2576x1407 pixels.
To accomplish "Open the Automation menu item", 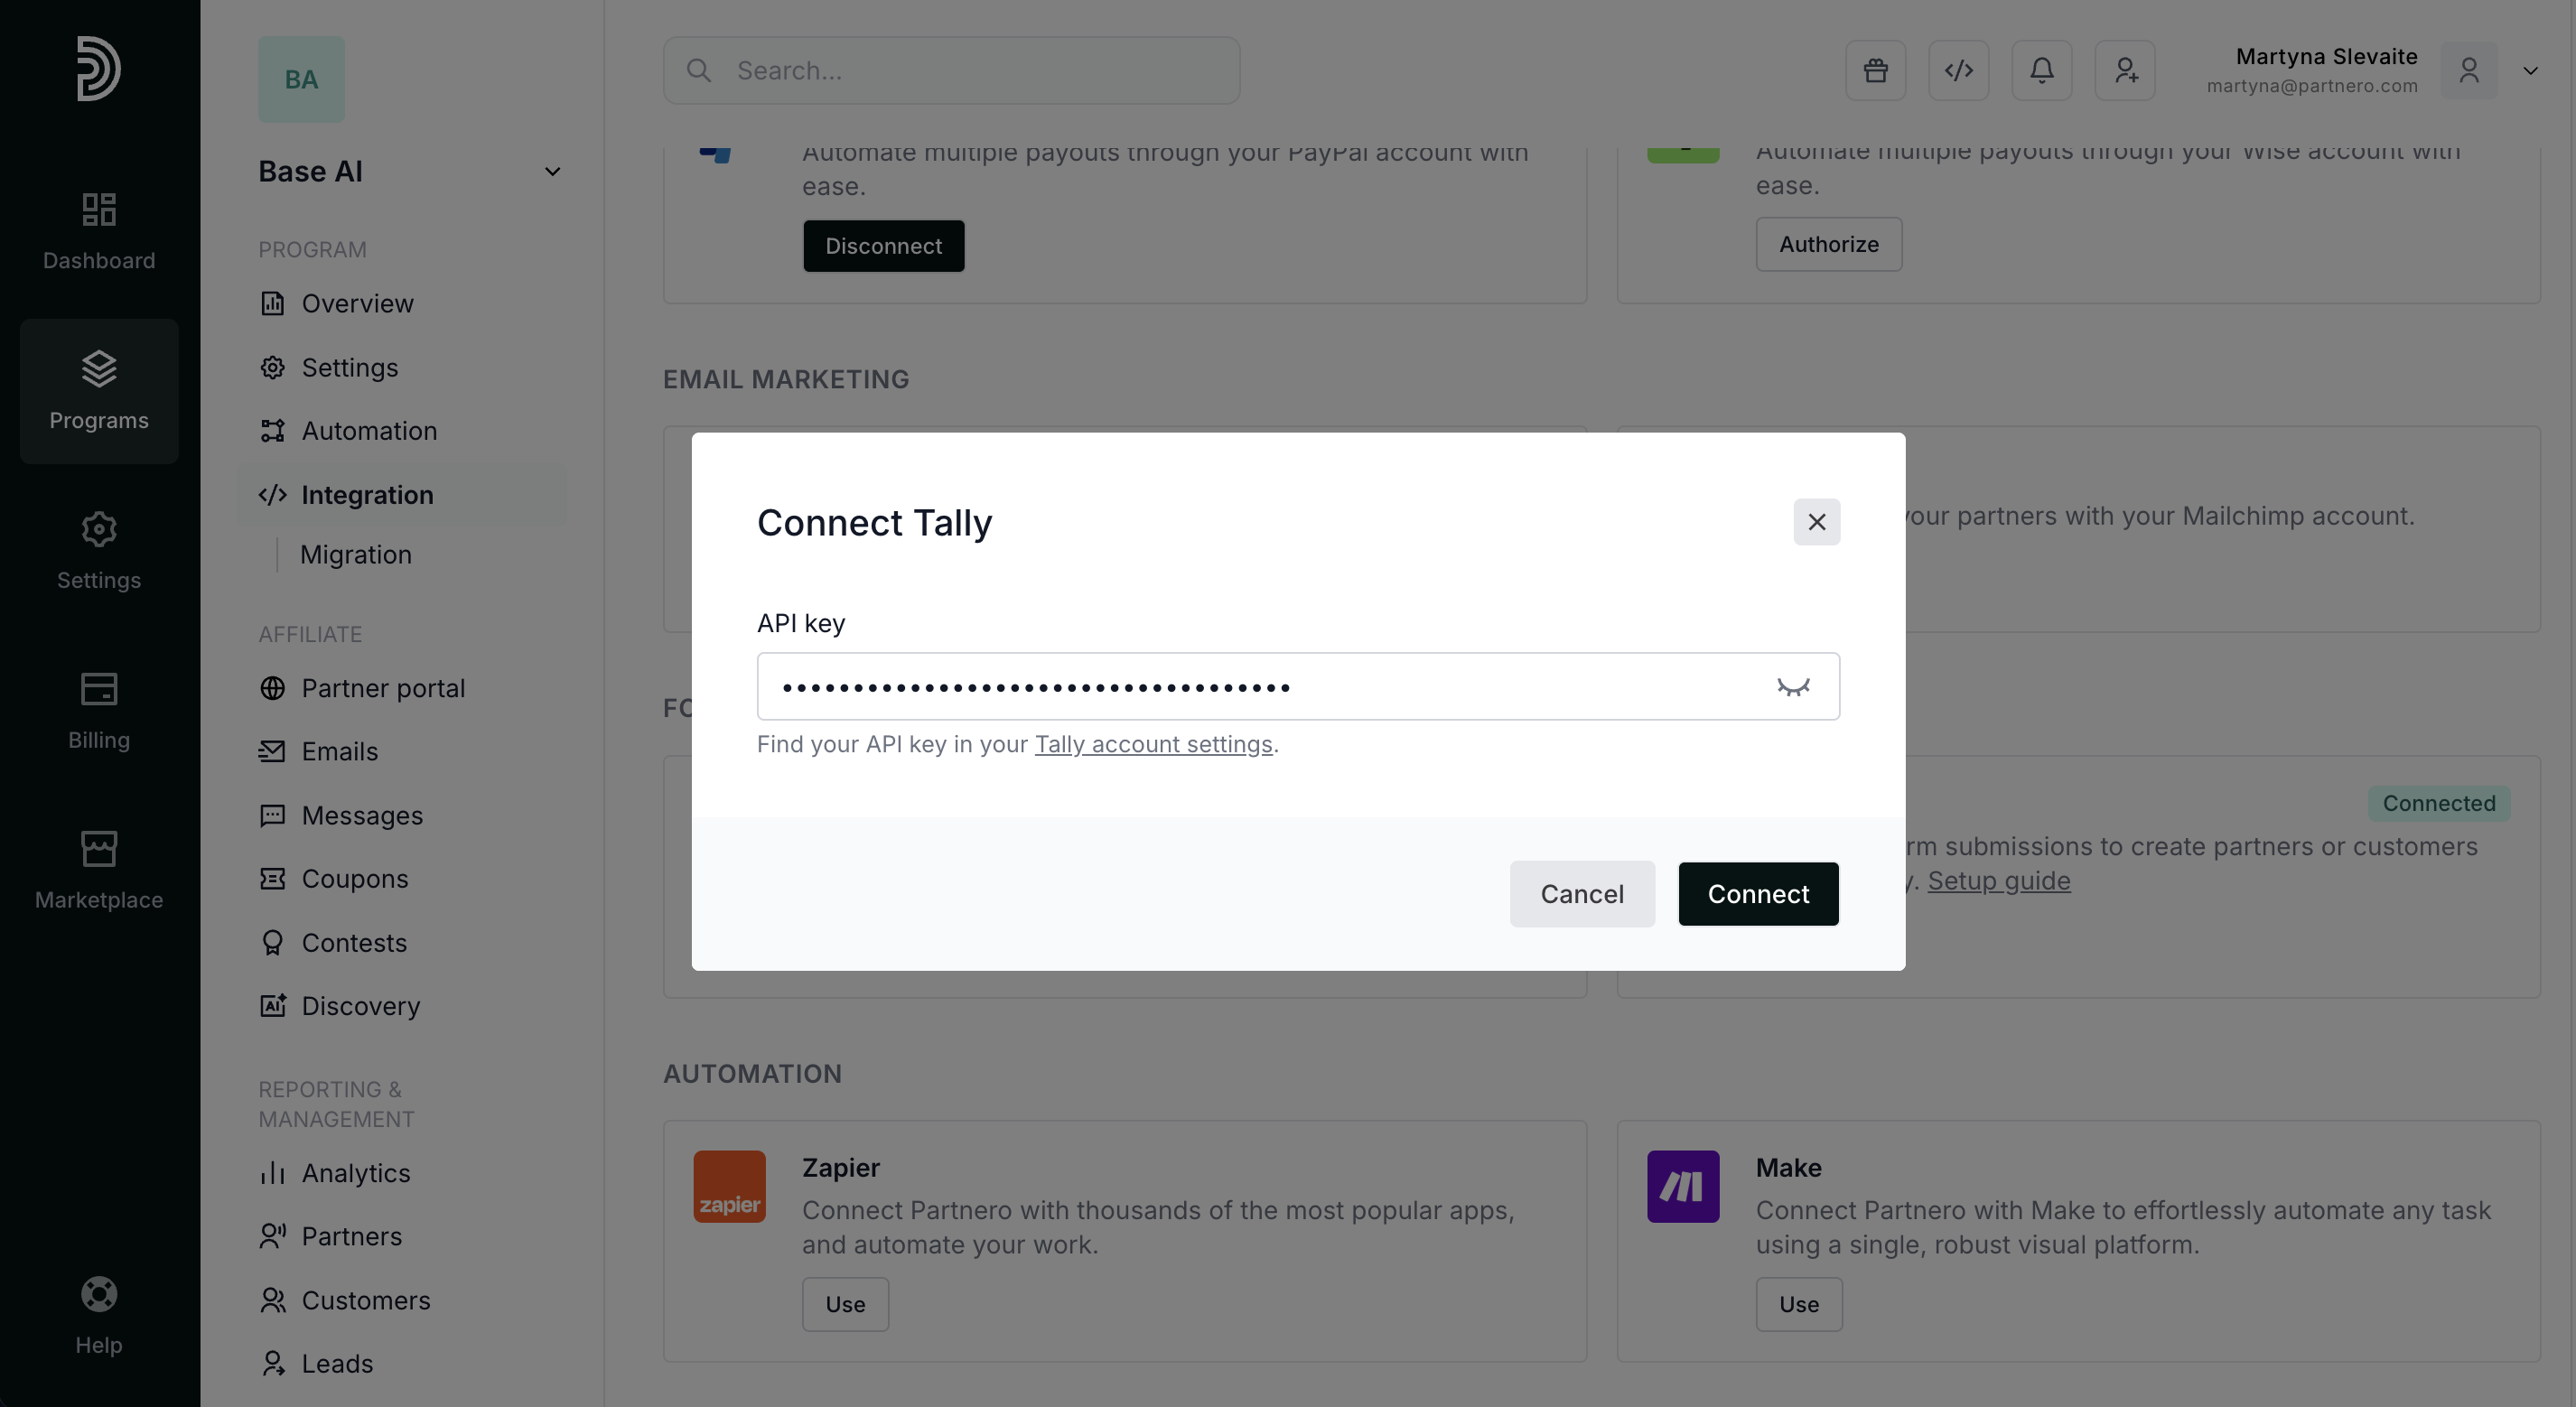I will pos(368,431).
